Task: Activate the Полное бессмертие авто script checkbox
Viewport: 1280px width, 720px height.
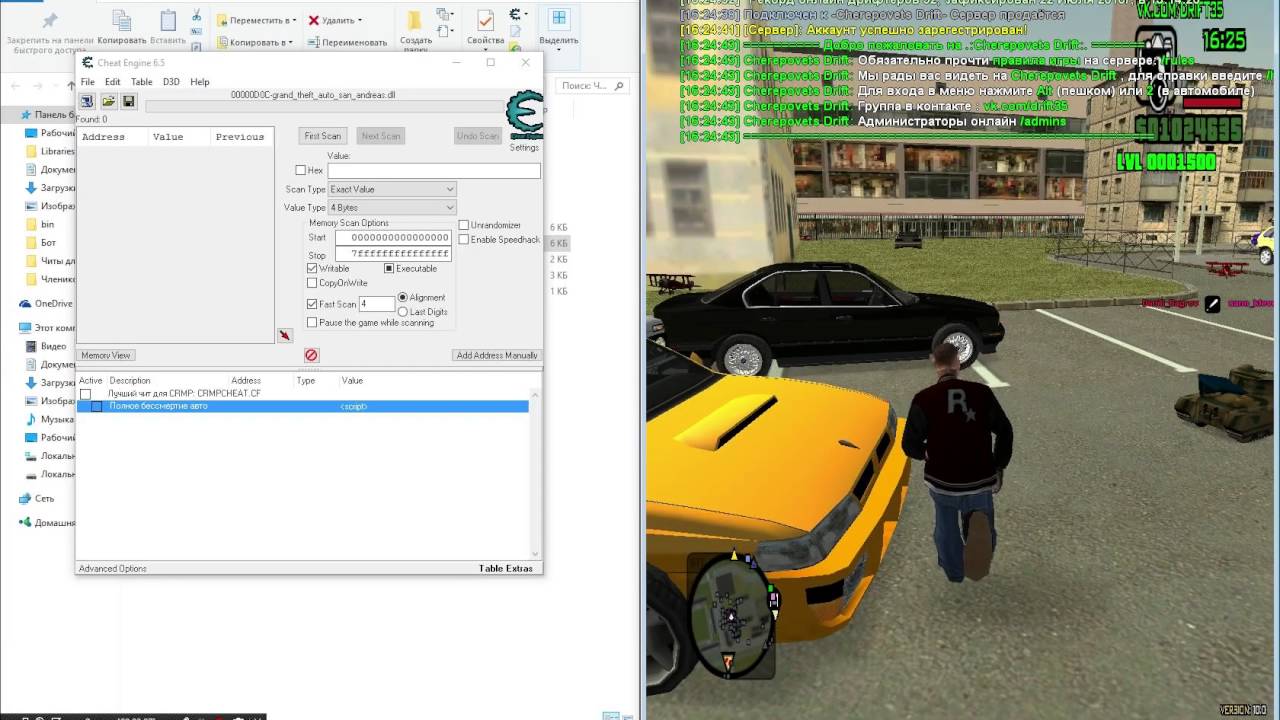Action: 97,406
